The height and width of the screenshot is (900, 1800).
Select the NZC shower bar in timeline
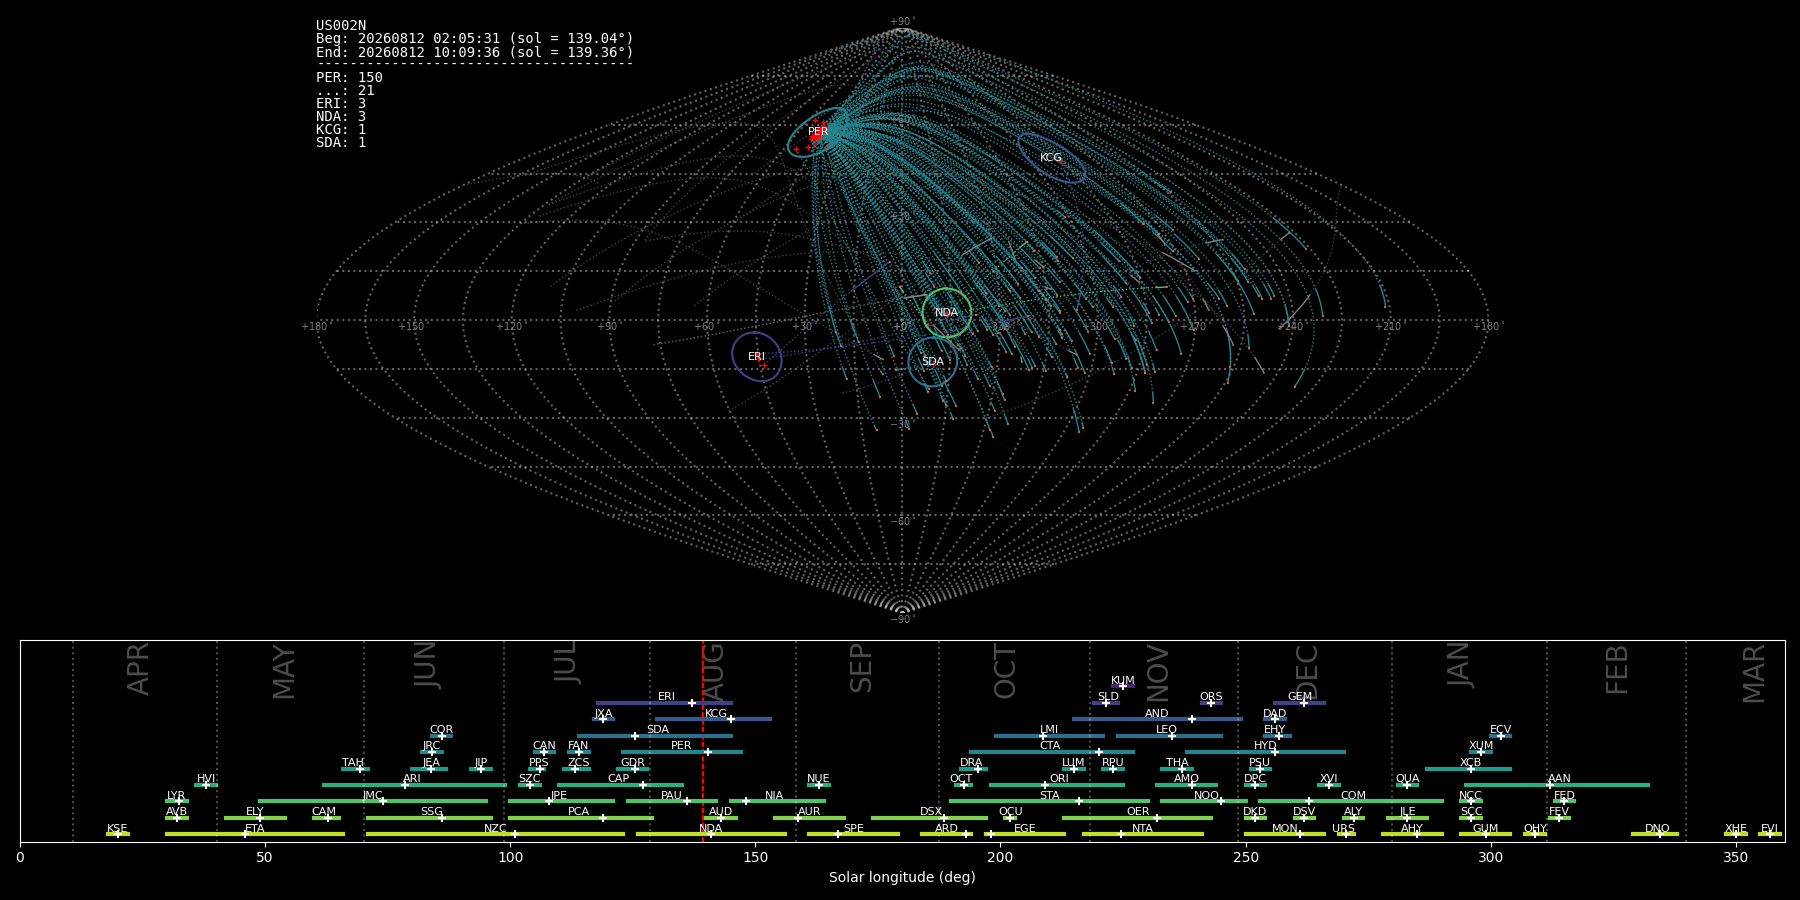coord(495,834)
